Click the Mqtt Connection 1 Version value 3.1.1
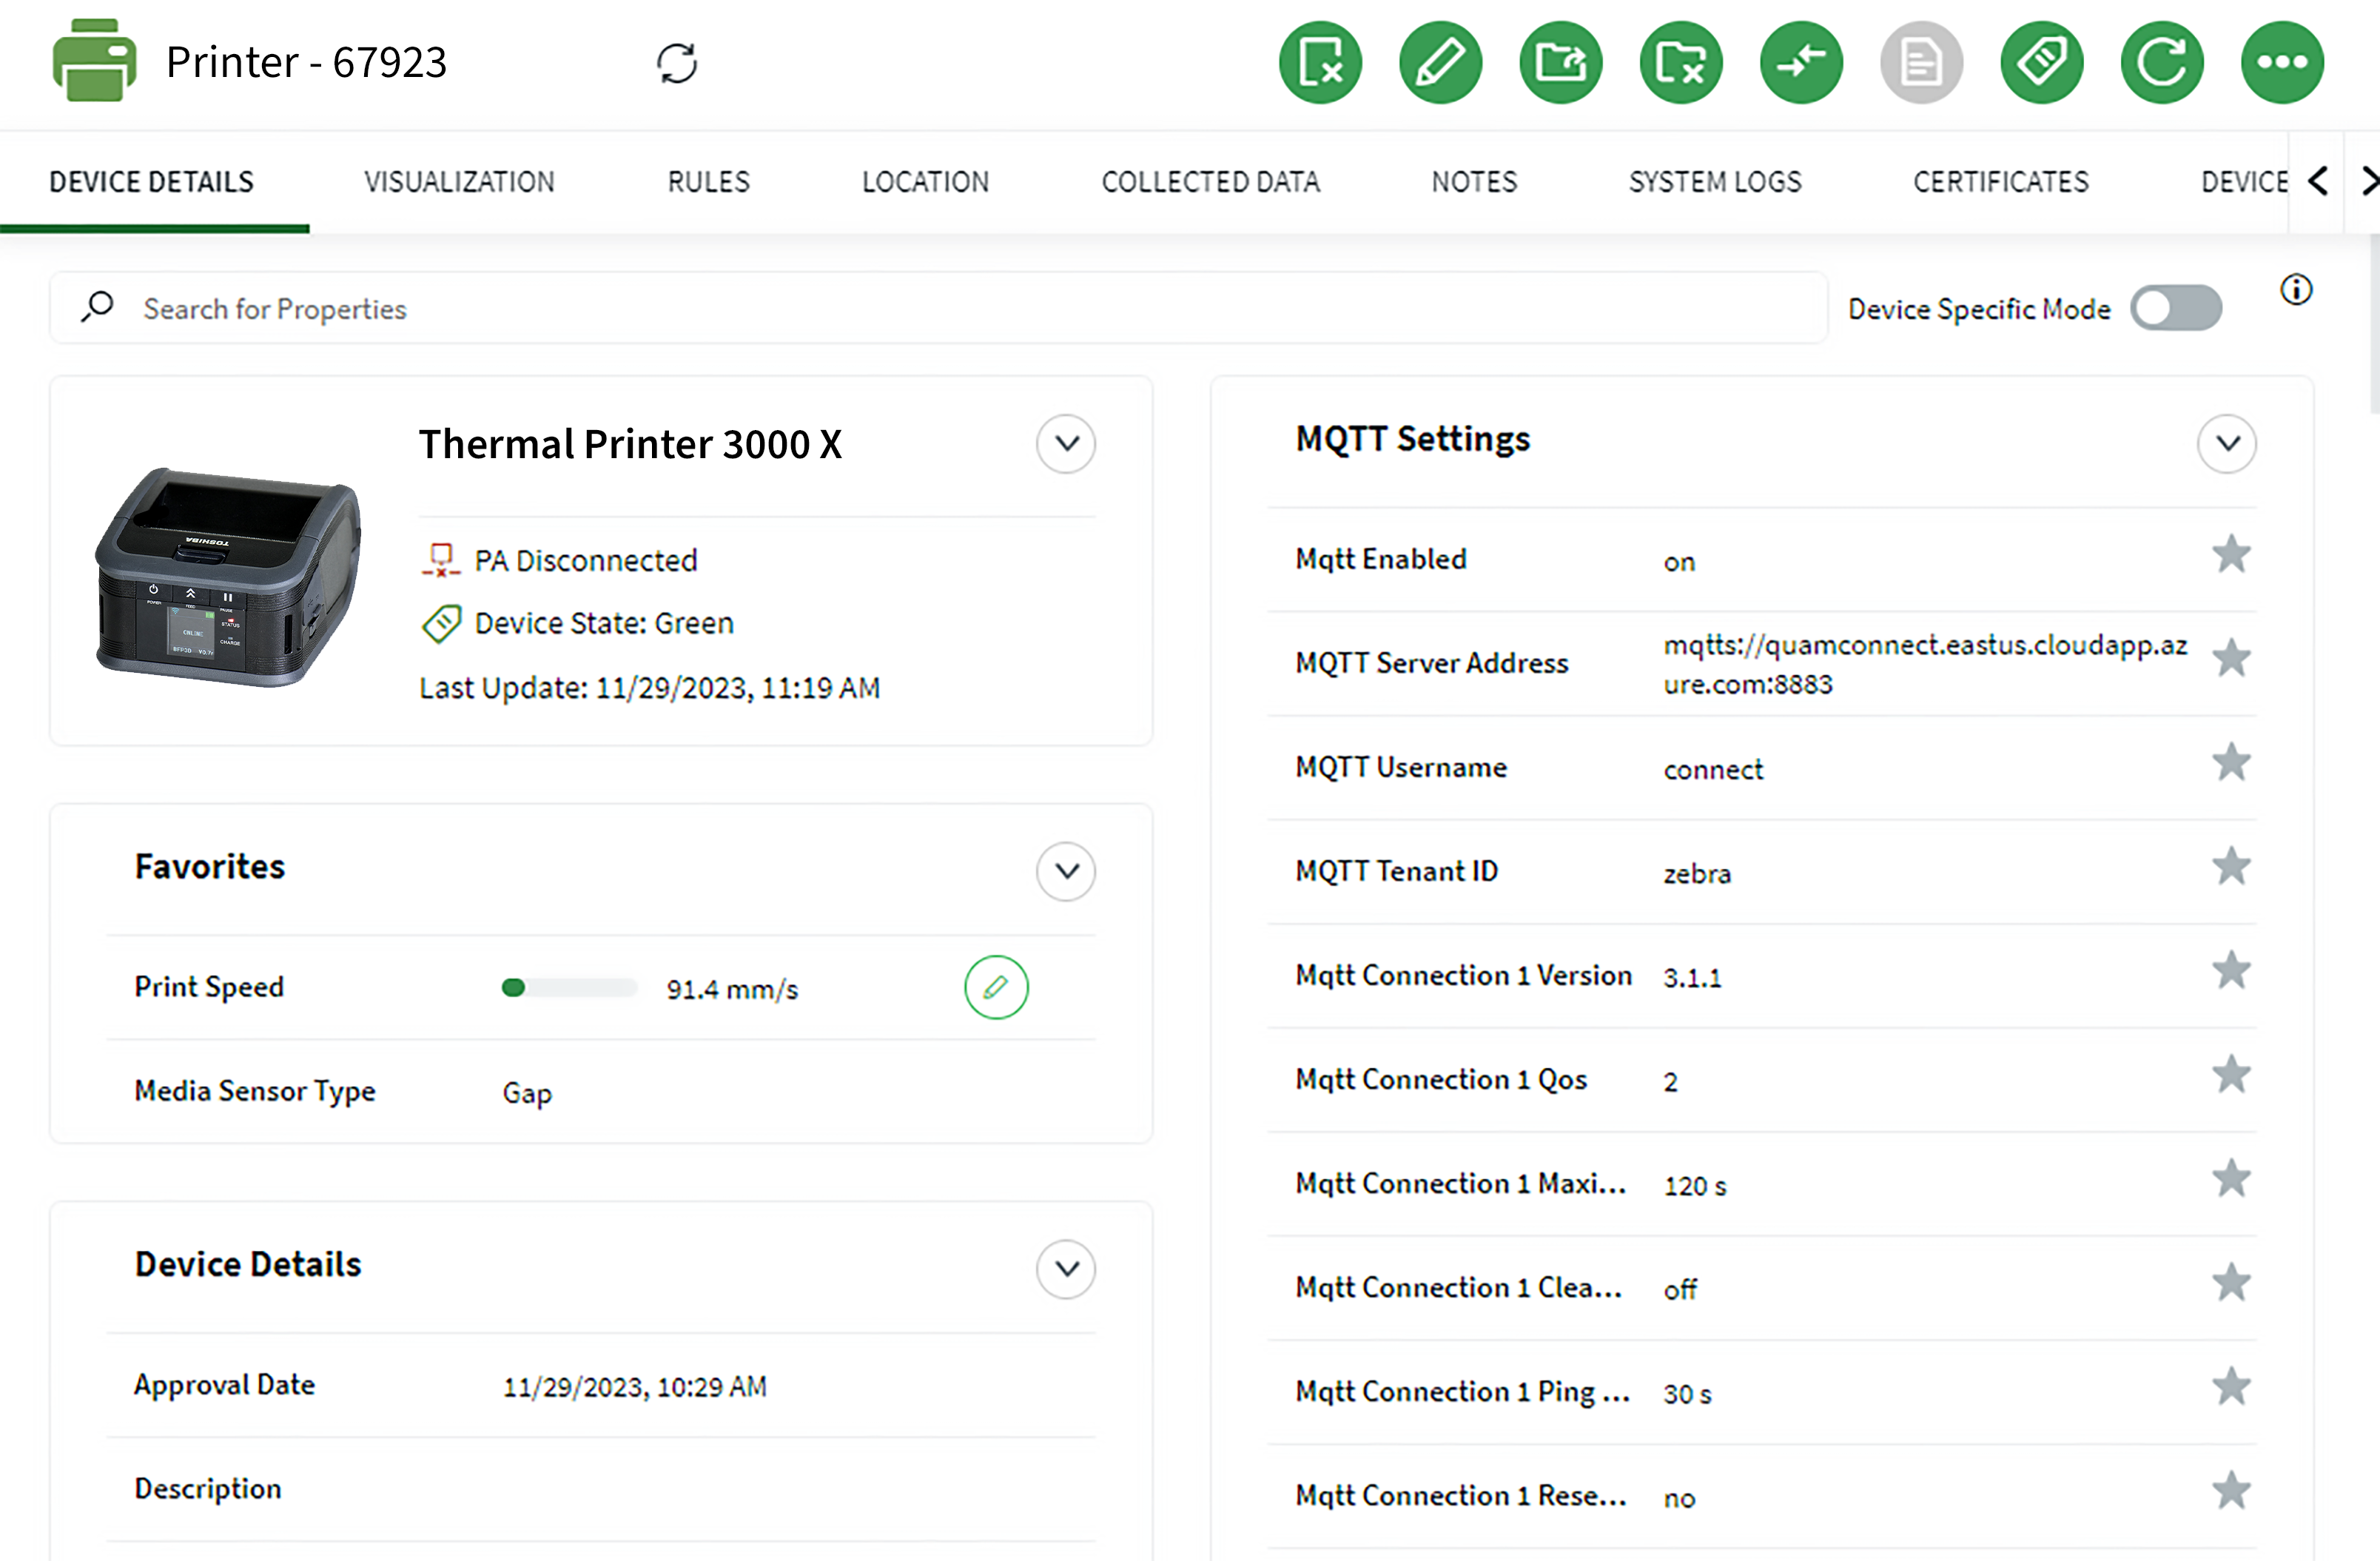This screenshot has width=2380, height=1561. (x=1692, y=977)
